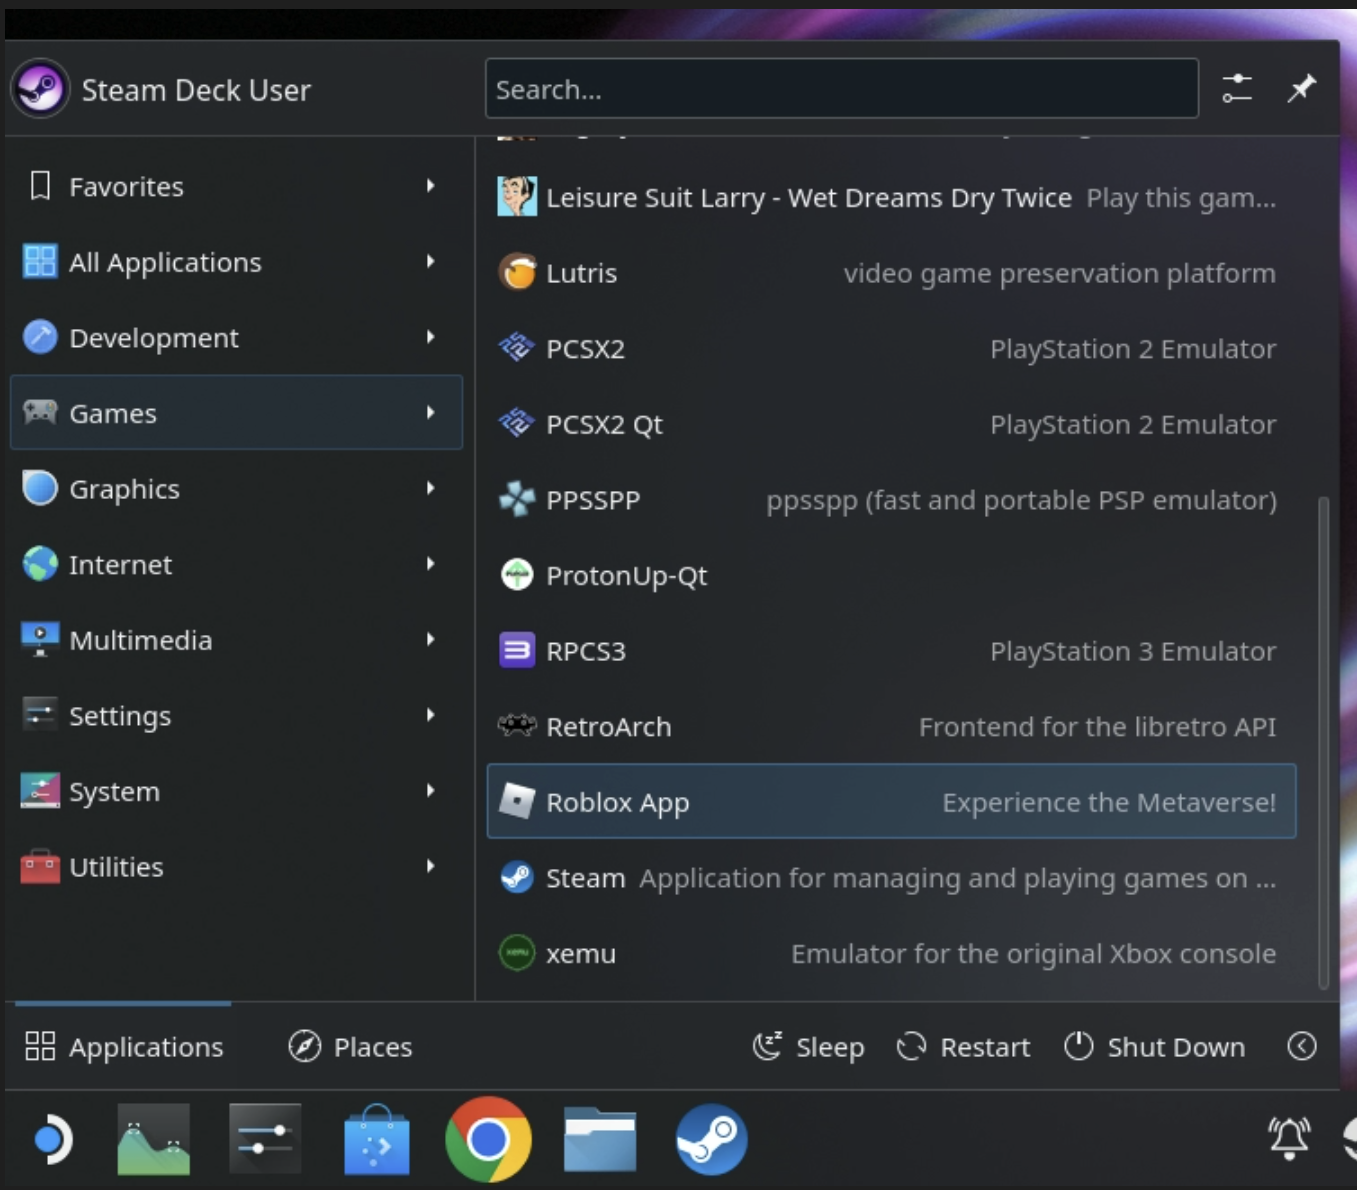Launch RetroArch via its icon
The width and height of the screenshot is (1357, 1190).
517,726
